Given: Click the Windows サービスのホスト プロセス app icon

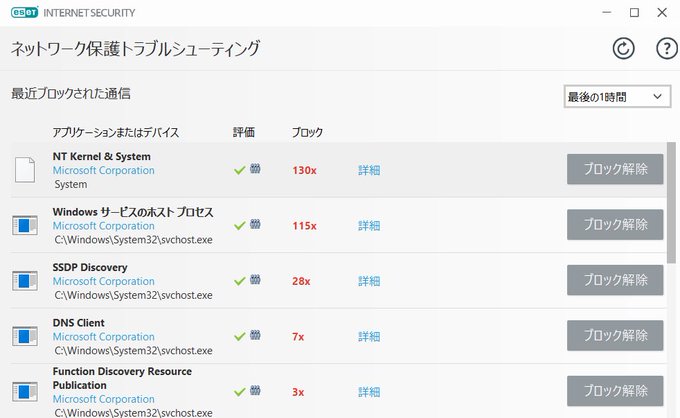Looking at the screenshot, I should tap(25, 225).
